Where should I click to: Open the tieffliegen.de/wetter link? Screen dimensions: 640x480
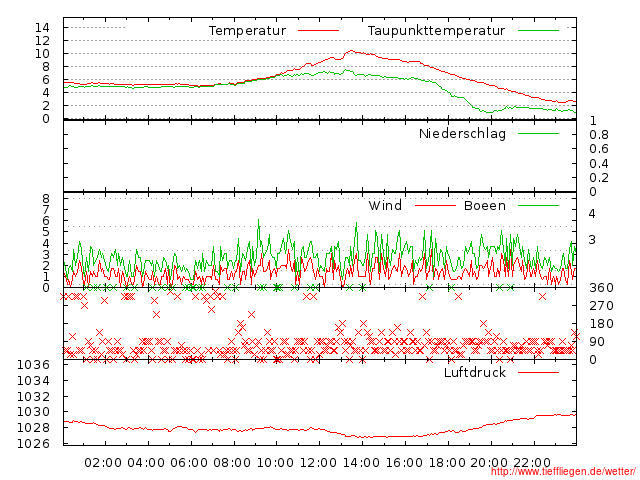tap(563, 472)
